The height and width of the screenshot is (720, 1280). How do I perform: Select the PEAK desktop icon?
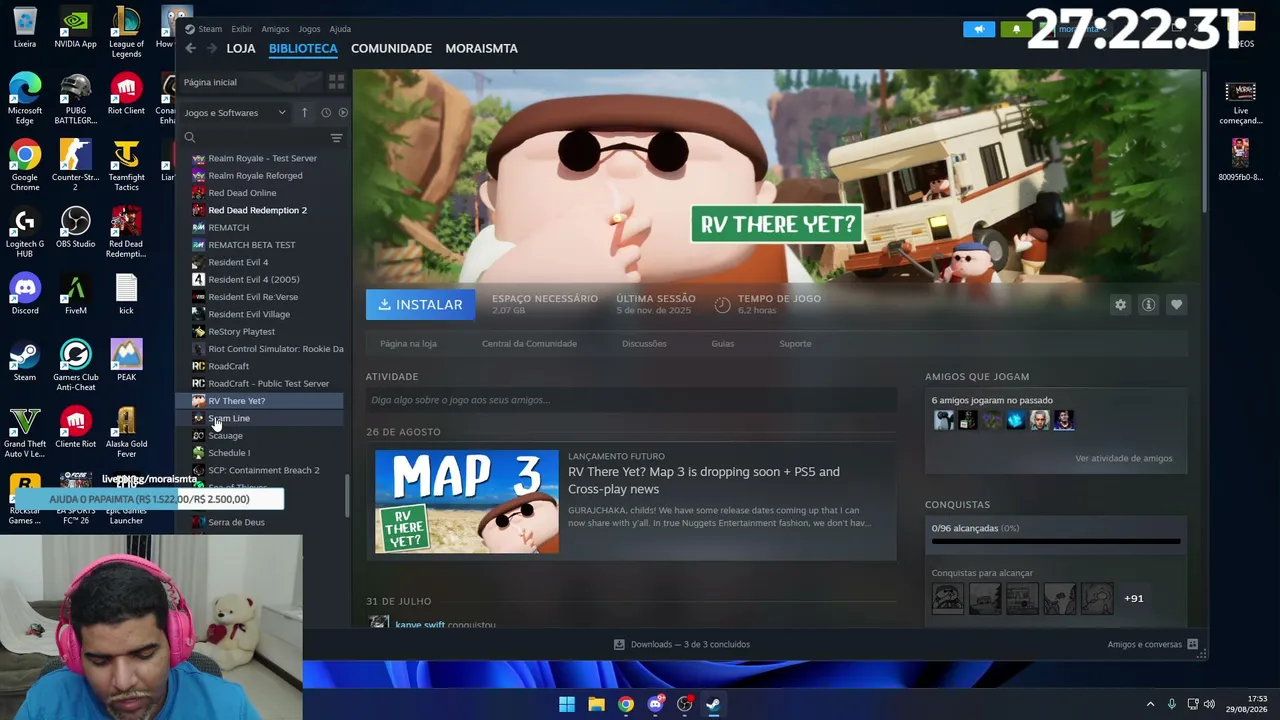[126, 361]
